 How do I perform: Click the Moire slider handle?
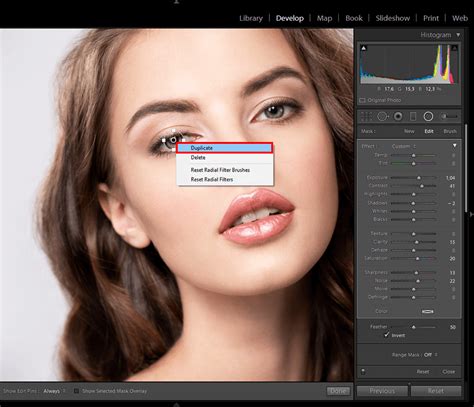(x=414, y=289)
